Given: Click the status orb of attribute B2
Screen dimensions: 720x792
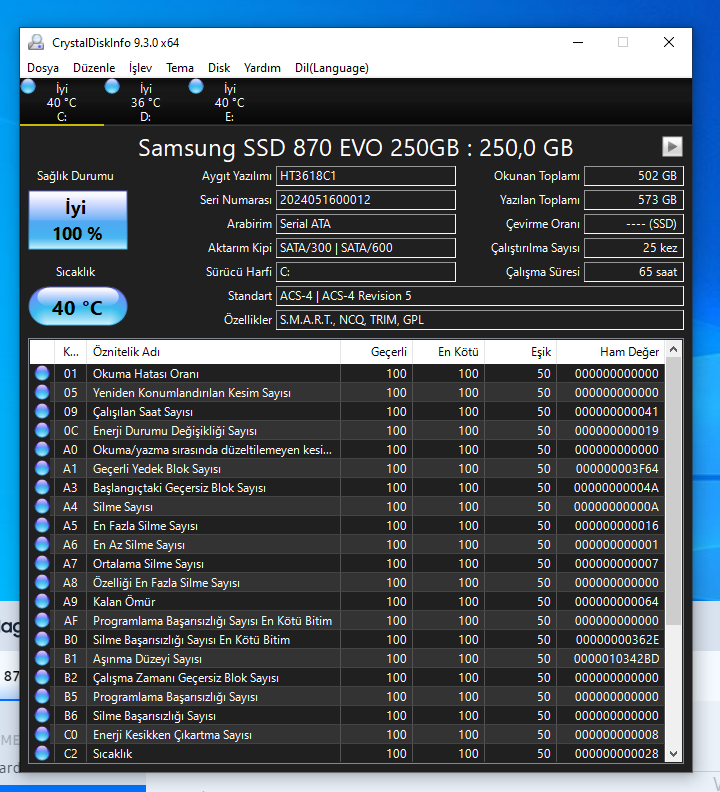Looking at the screenshot, I should pos(42,677).
